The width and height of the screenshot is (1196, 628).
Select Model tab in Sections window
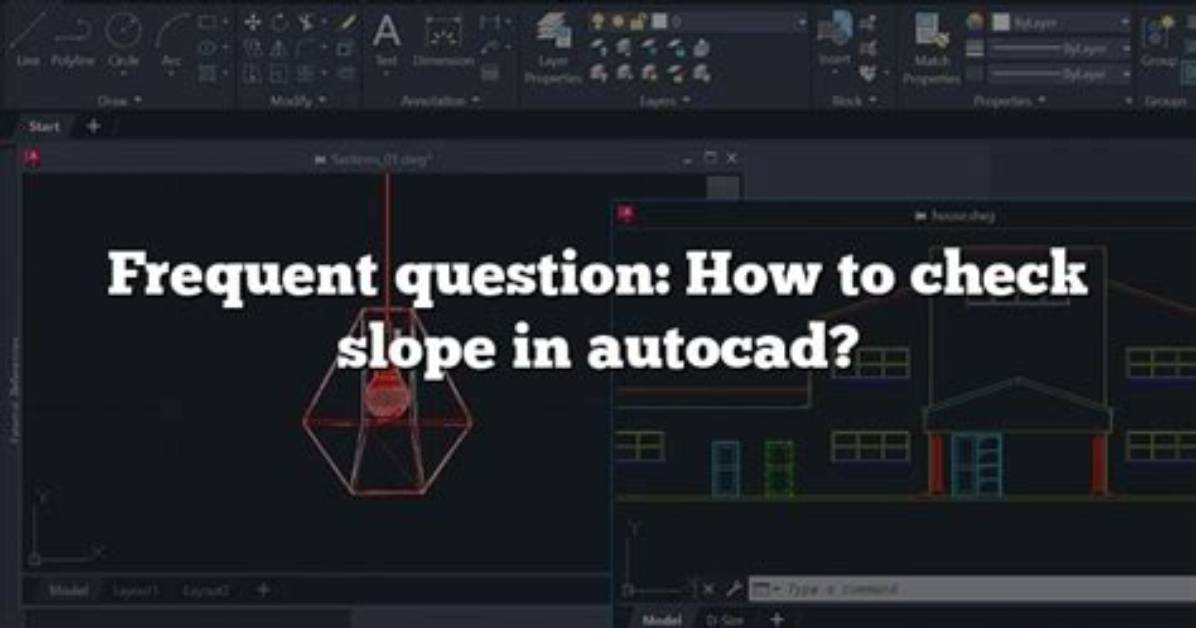pyautogui.click(x=69, y=590)
